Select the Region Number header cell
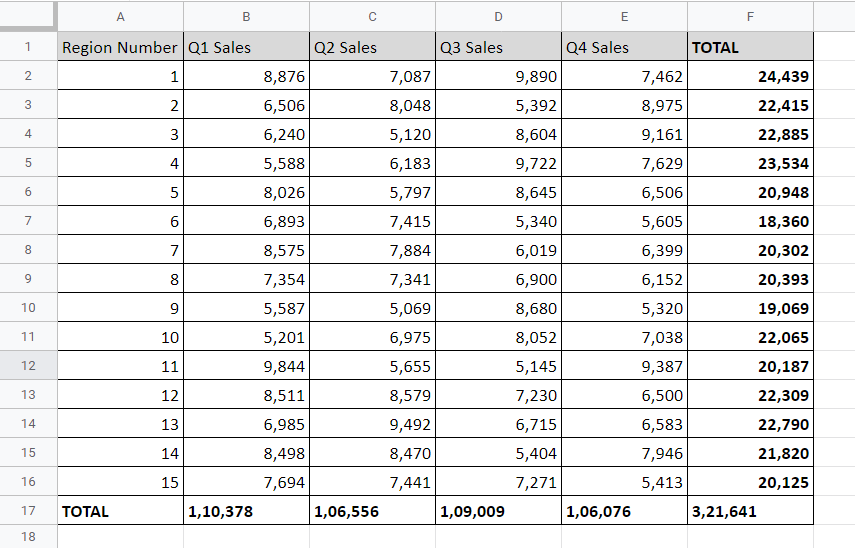The height and width of the screenshot is (548, 855). 121,47
